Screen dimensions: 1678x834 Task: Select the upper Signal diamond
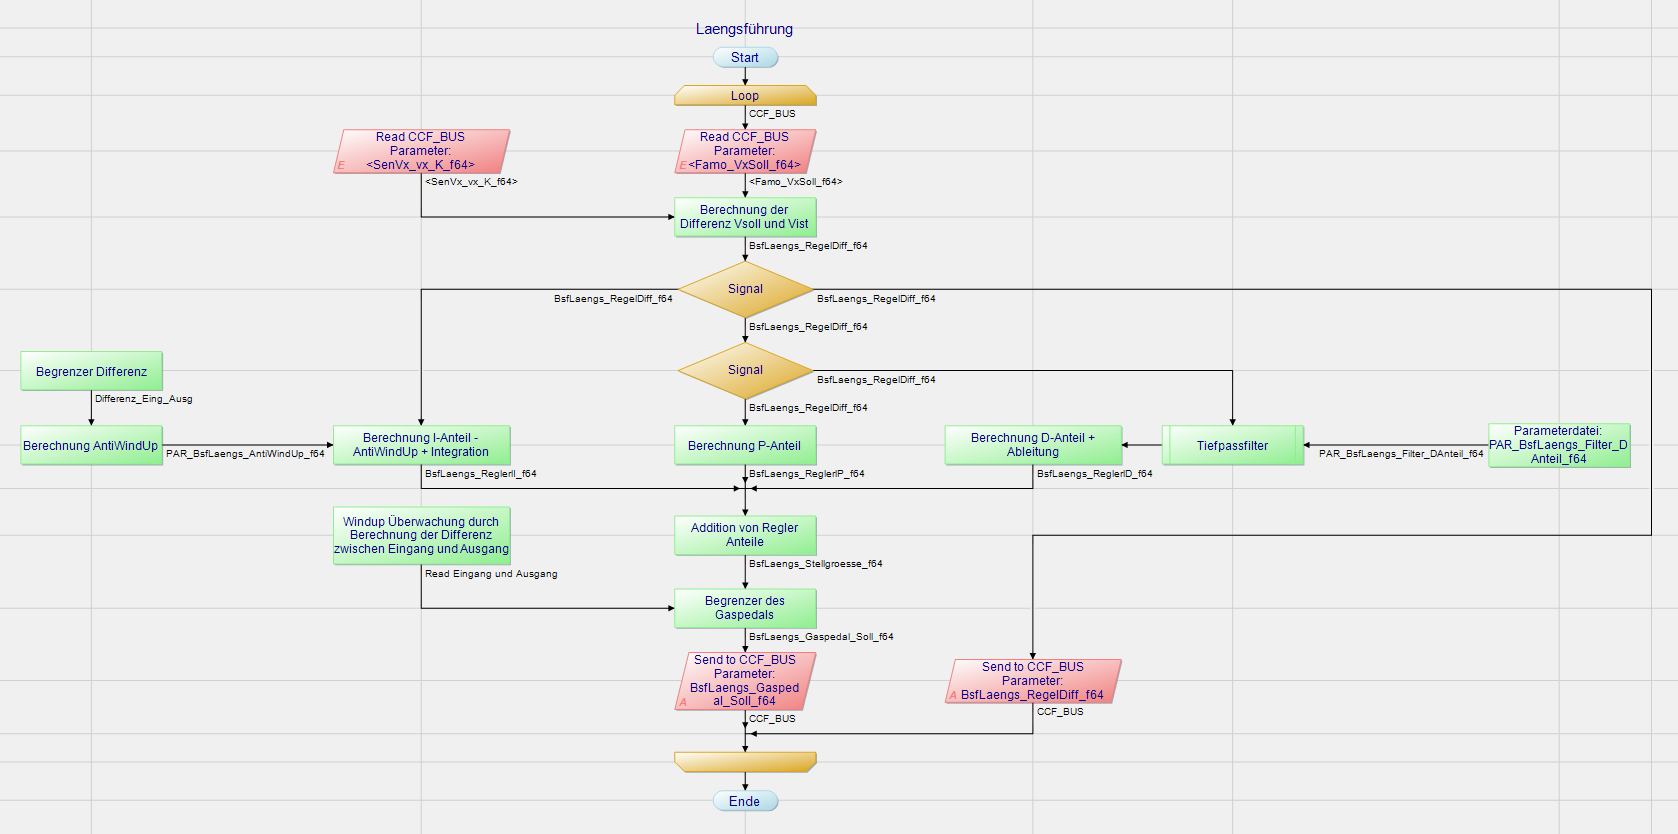(745, 289)
